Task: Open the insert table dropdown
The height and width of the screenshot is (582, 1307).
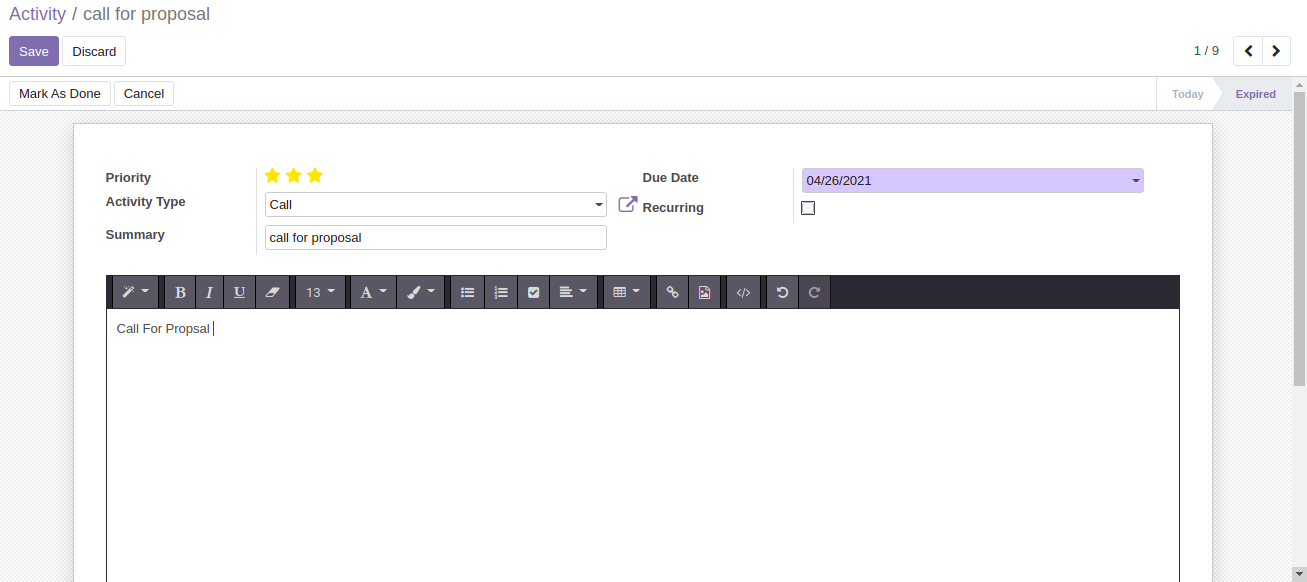Action: [627, 292]
